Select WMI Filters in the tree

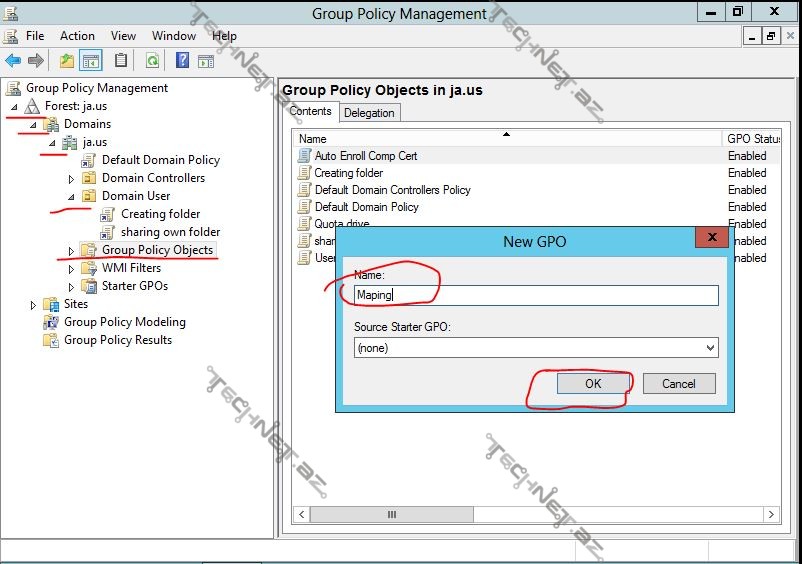(131, 268)
